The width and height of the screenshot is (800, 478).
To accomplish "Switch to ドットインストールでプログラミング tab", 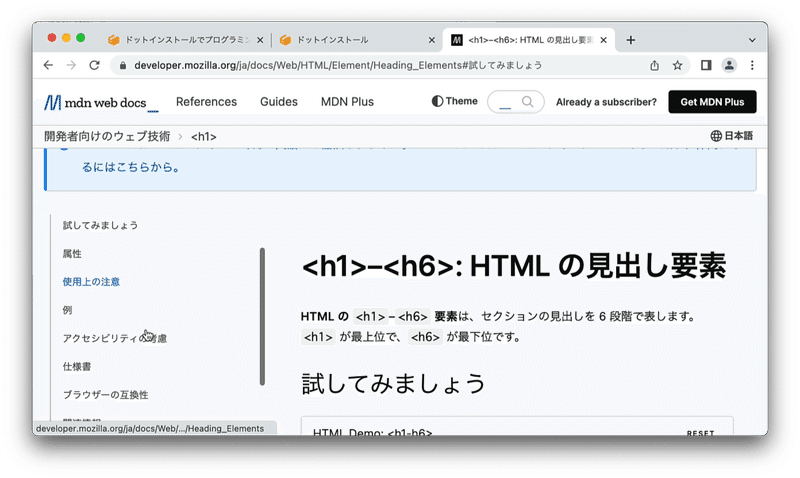I will coord(185,40).
